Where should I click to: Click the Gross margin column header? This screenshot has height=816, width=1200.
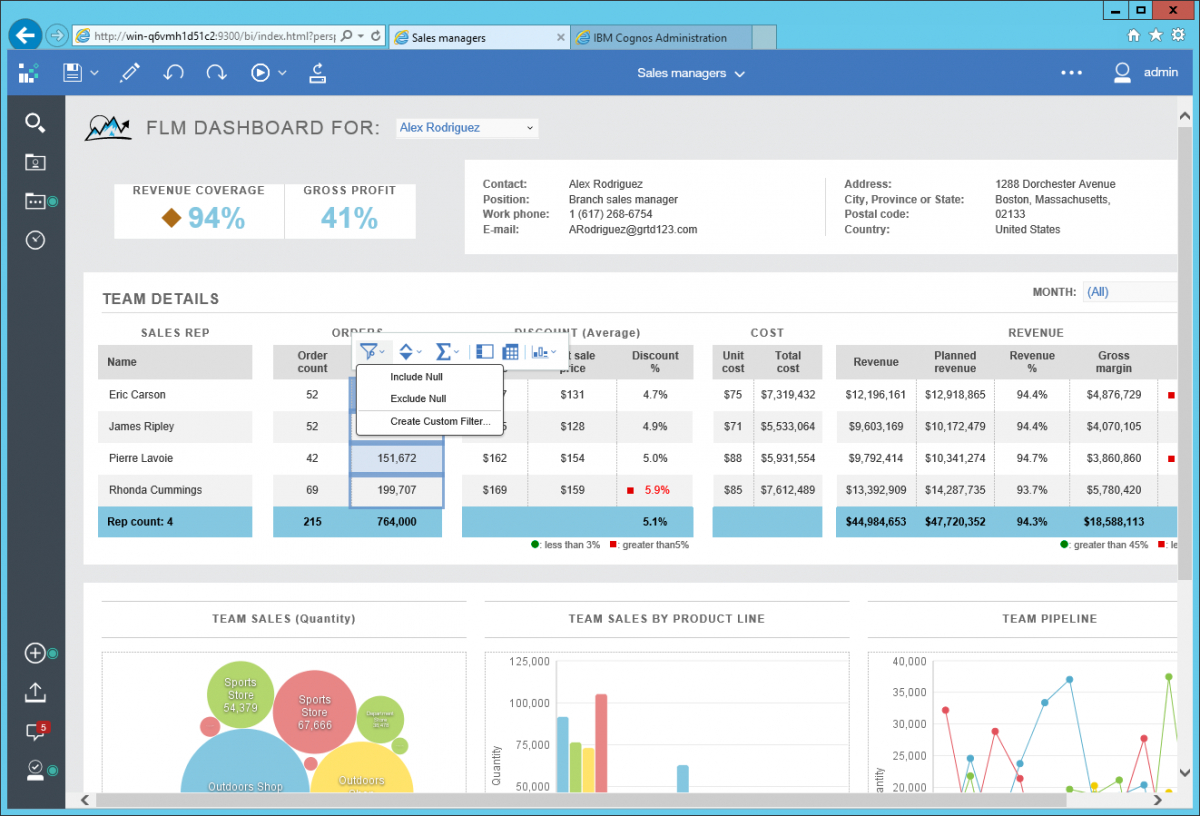point(1113,362)
